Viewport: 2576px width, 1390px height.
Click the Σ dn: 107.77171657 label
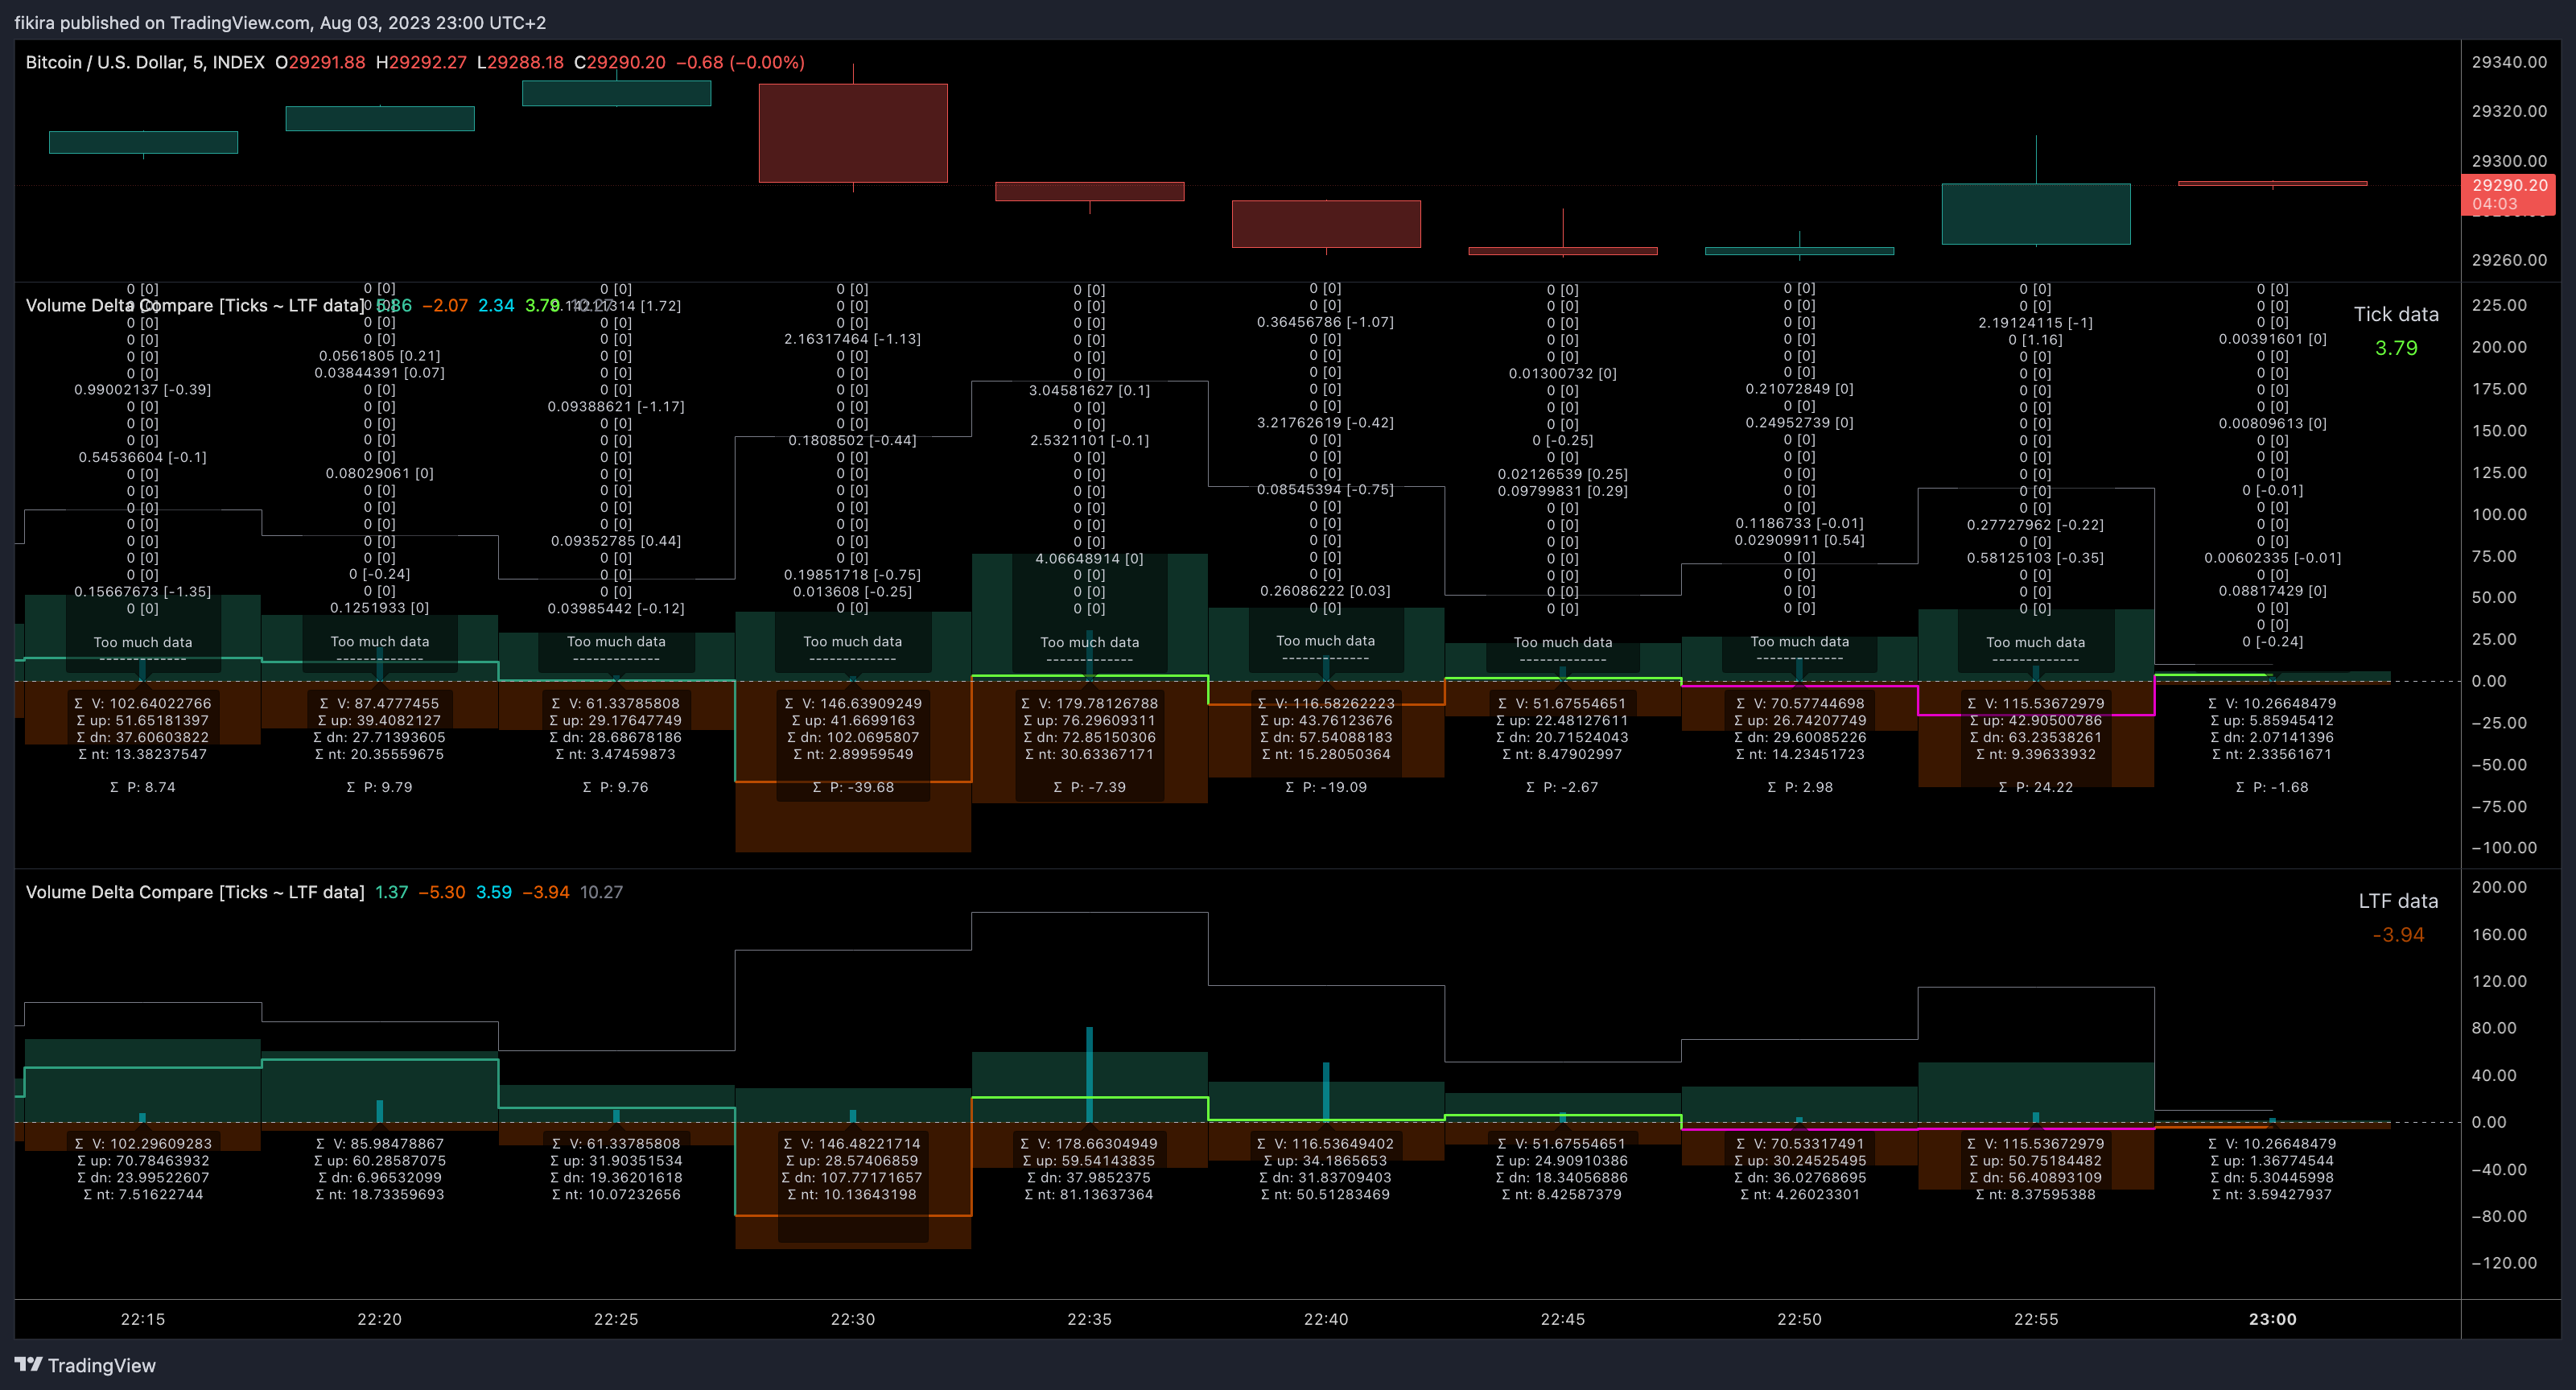853,1177
